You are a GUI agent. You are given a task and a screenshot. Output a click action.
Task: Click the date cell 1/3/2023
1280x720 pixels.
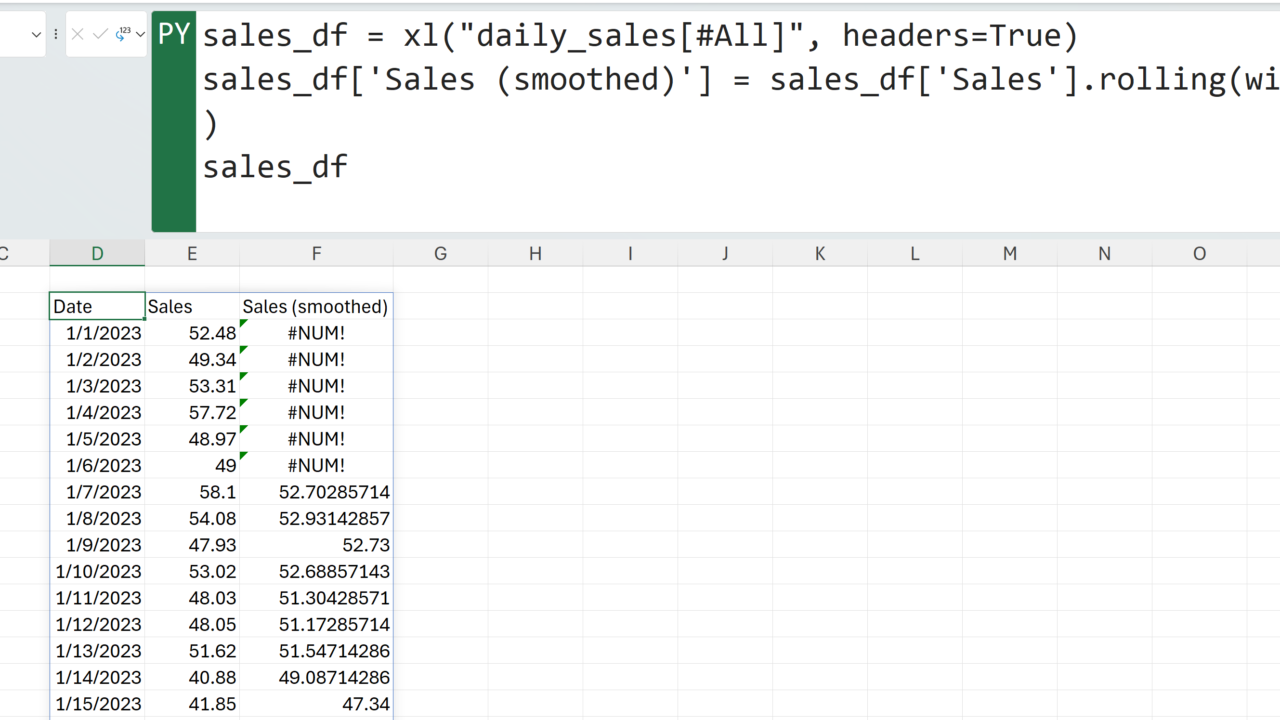coord(97,386)
